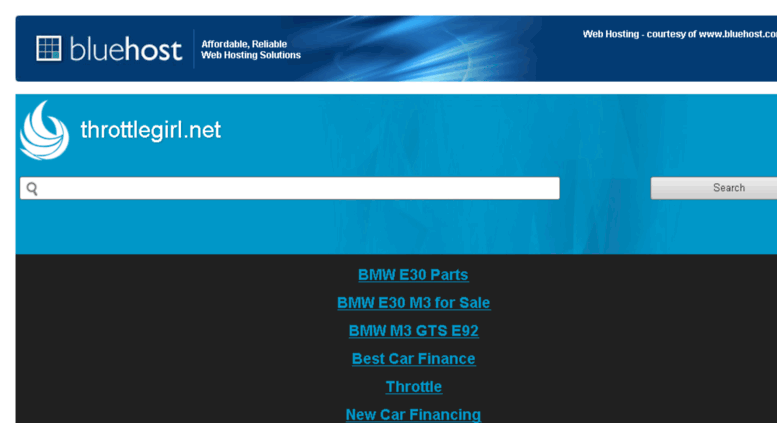Click the Bluehost grid logo icon
The image size is (777, 423).
pos(49,49)
